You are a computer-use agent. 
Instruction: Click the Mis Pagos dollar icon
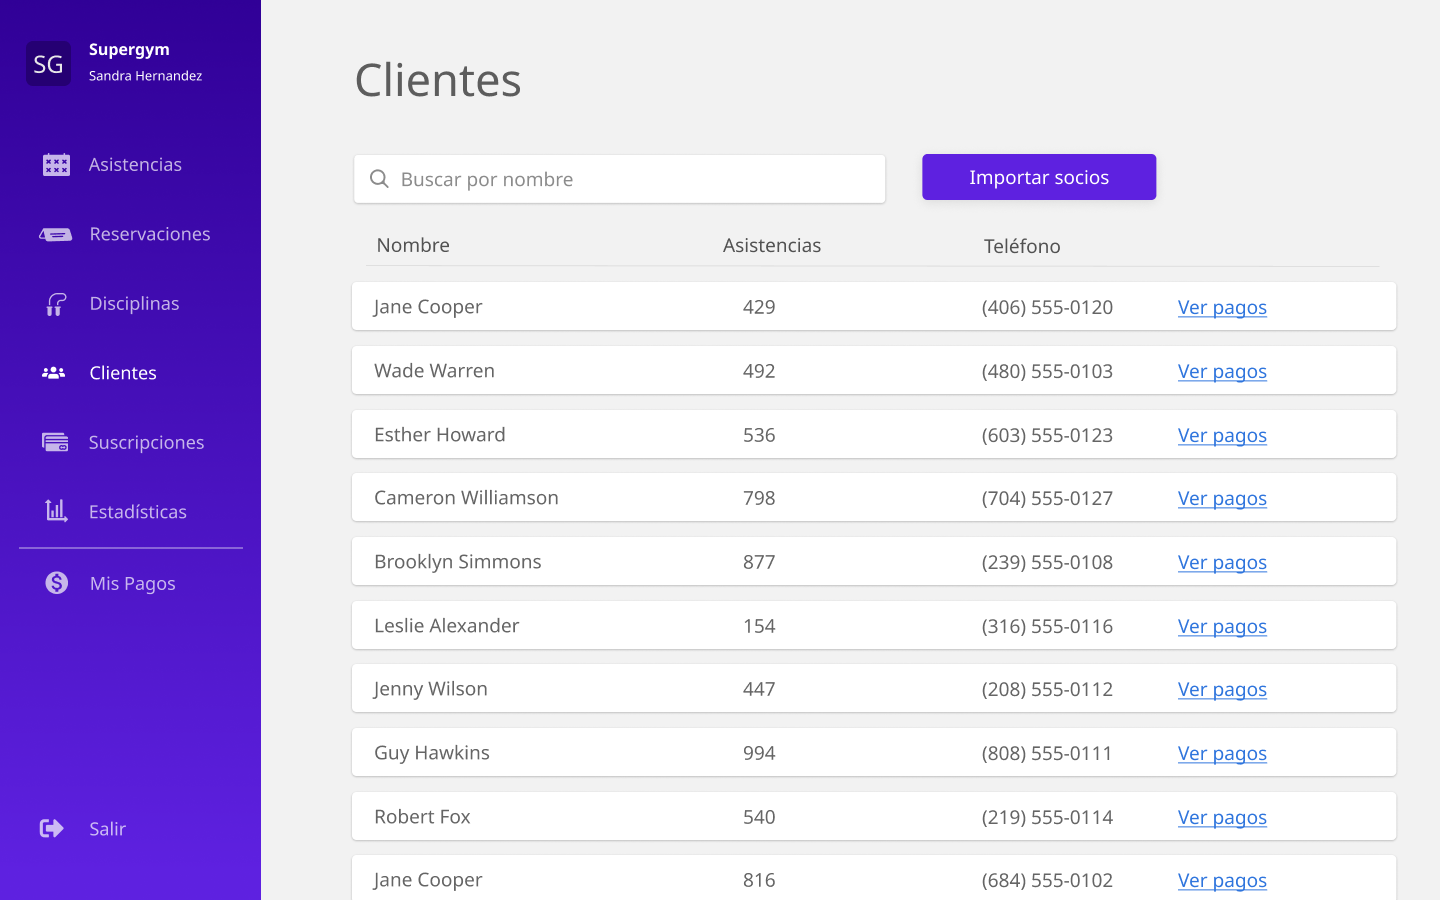pyautogui.click(x=57, y=583)
